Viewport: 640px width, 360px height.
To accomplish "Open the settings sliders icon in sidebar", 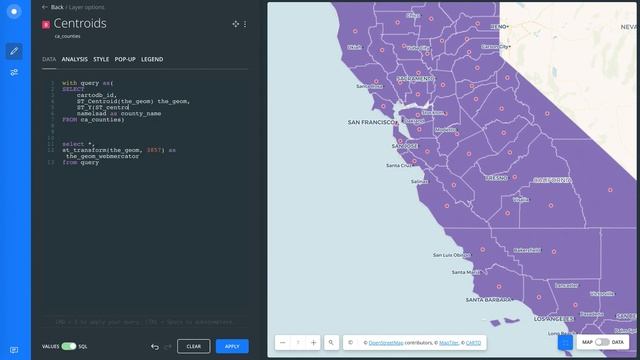I will click(x=14, y=73).
